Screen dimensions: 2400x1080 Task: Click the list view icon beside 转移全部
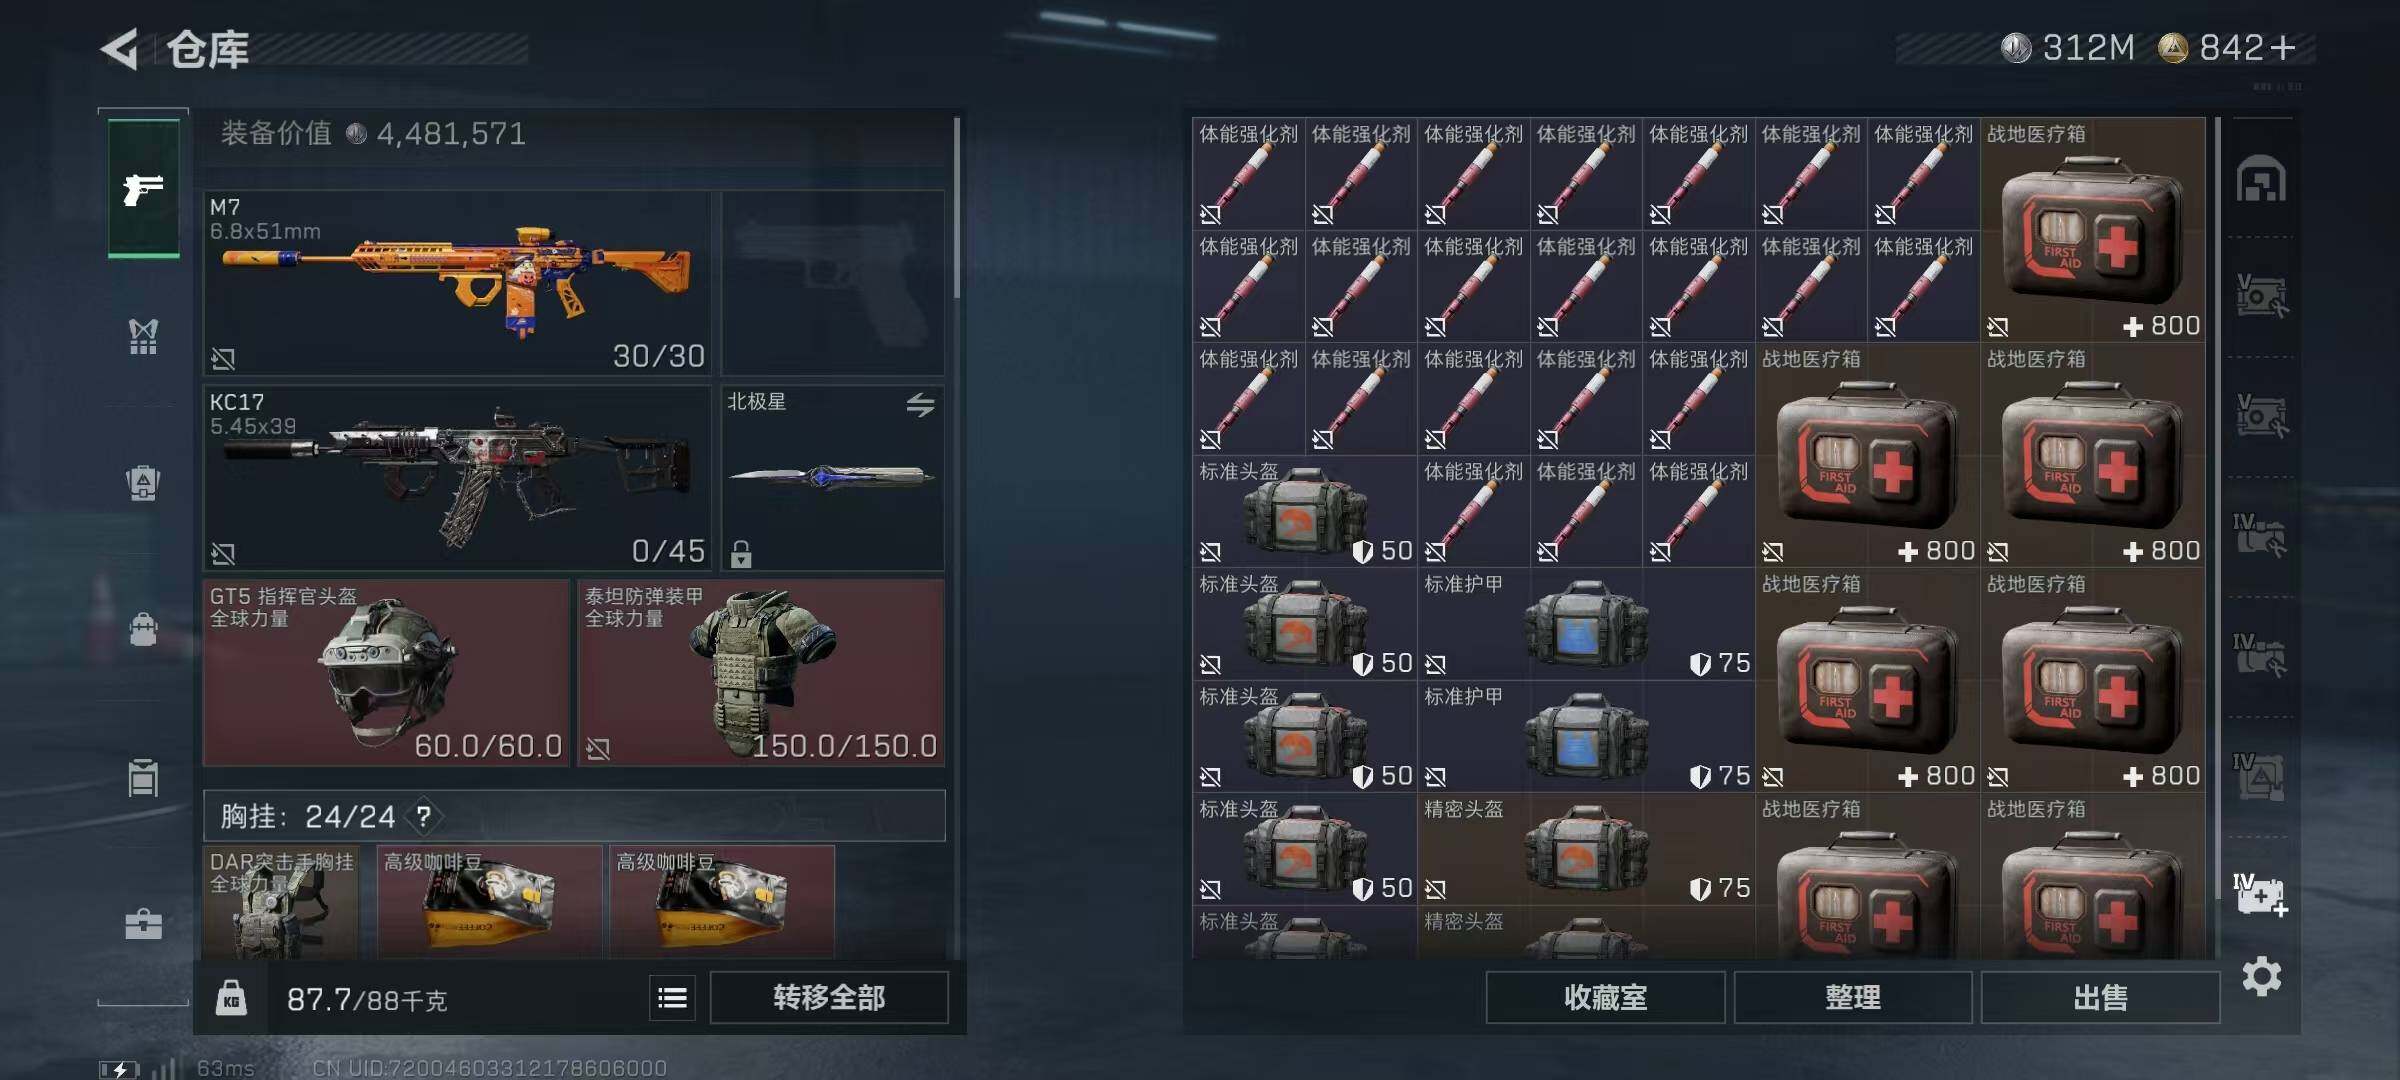(x=673, y=997)
